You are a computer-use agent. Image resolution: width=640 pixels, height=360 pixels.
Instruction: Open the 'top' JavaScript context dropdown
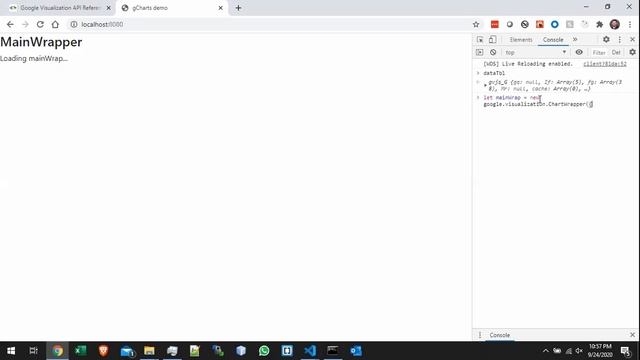click(x=536, y=52)
